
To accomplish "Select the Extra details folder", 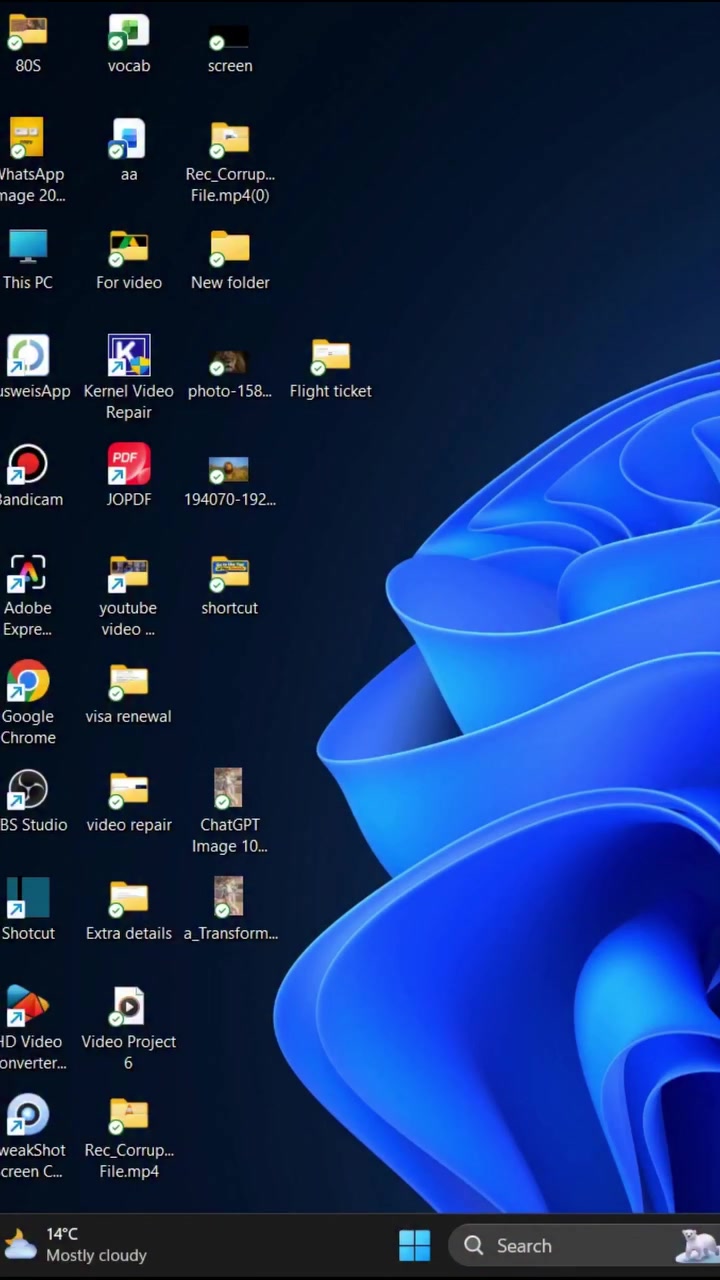I will (129, 898).
